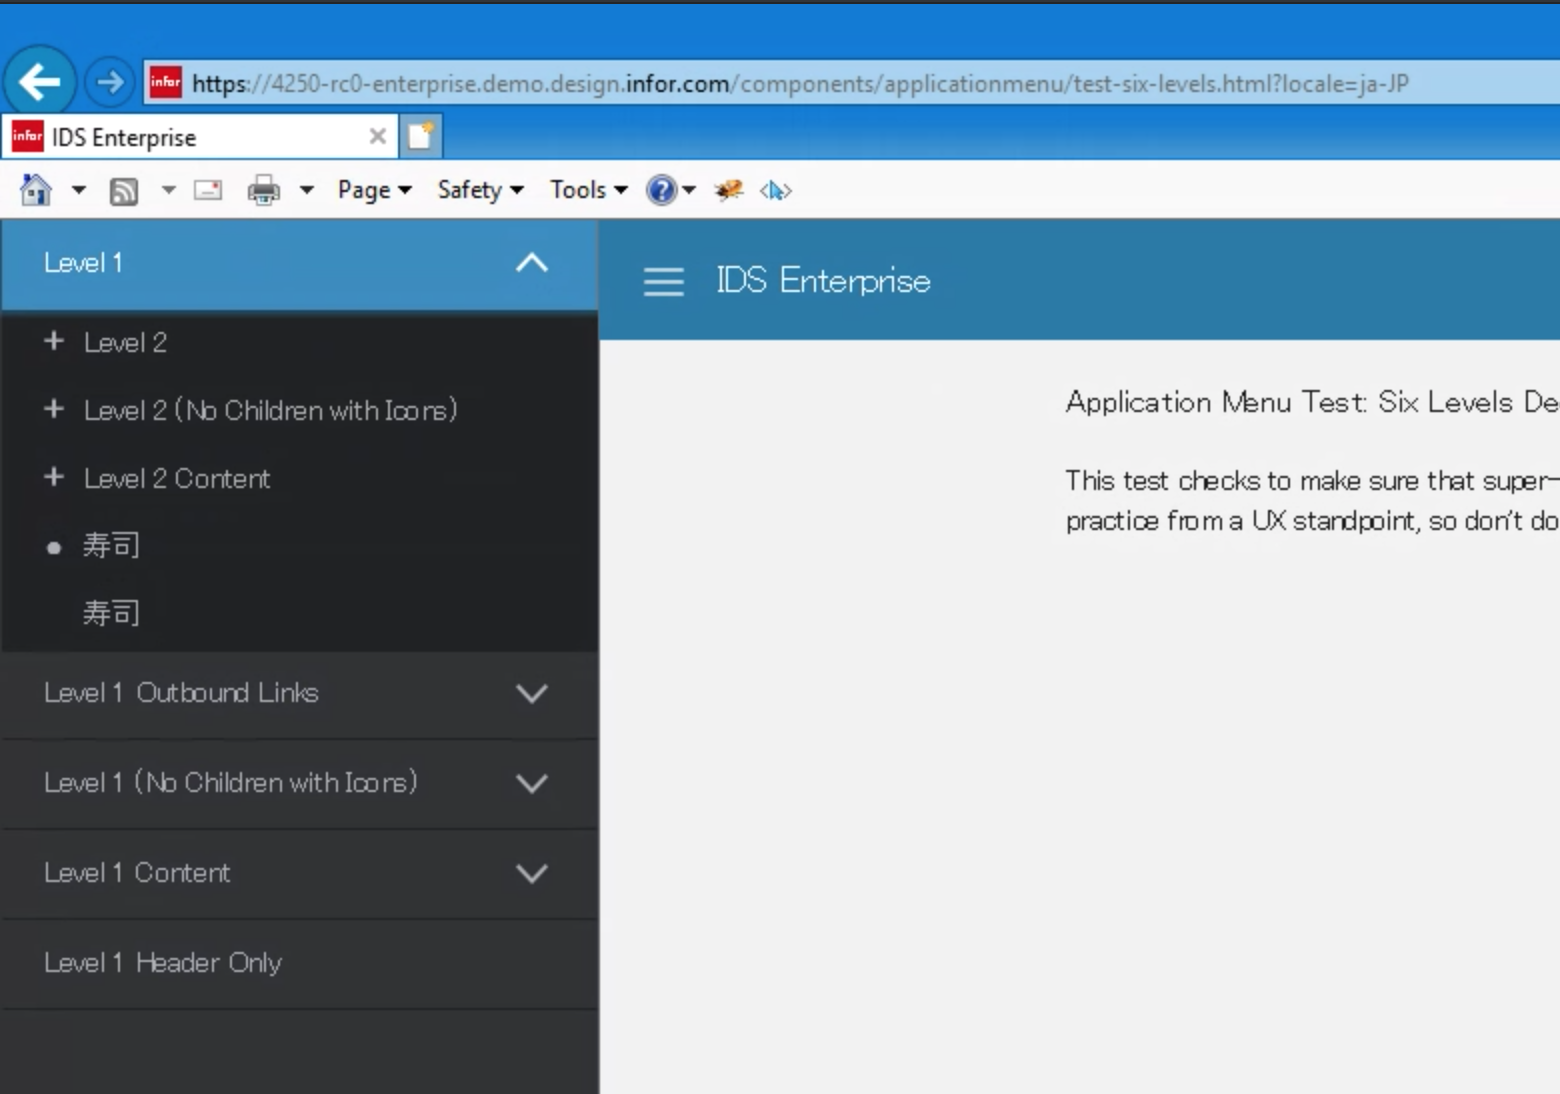Screen dimensions: 1560x1094
Task: Expand Level 1 Outbound Links chevron
Action: click(531, 693)
